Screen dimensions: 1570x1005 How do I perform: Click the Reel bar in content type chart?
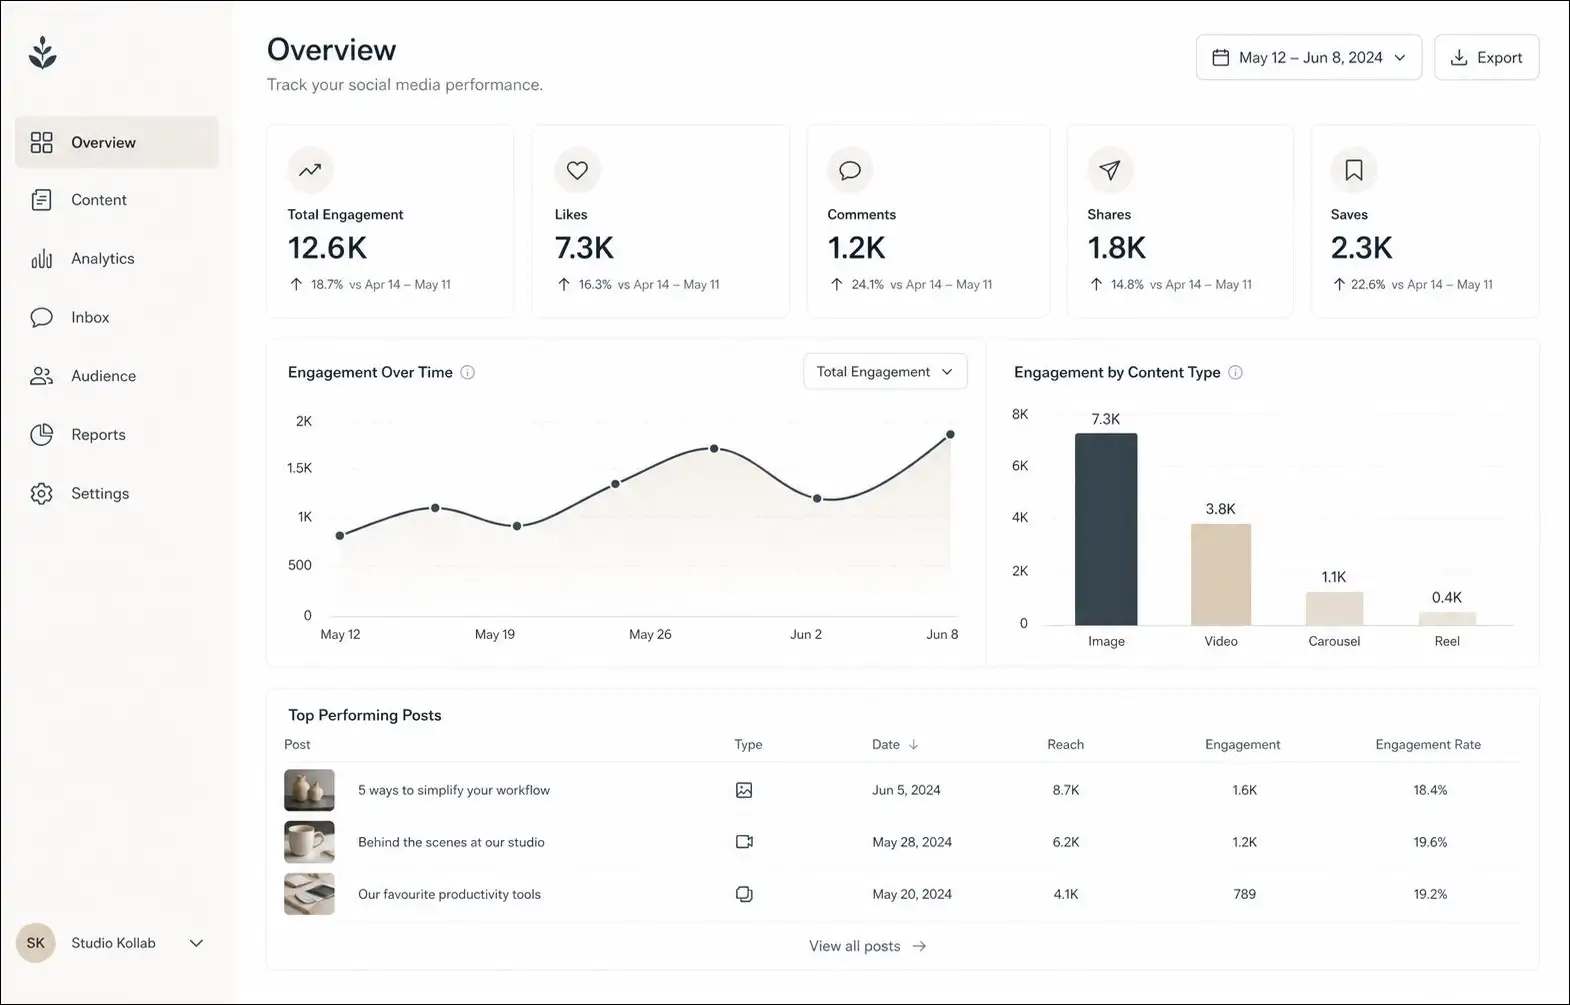click(1447, 619)
